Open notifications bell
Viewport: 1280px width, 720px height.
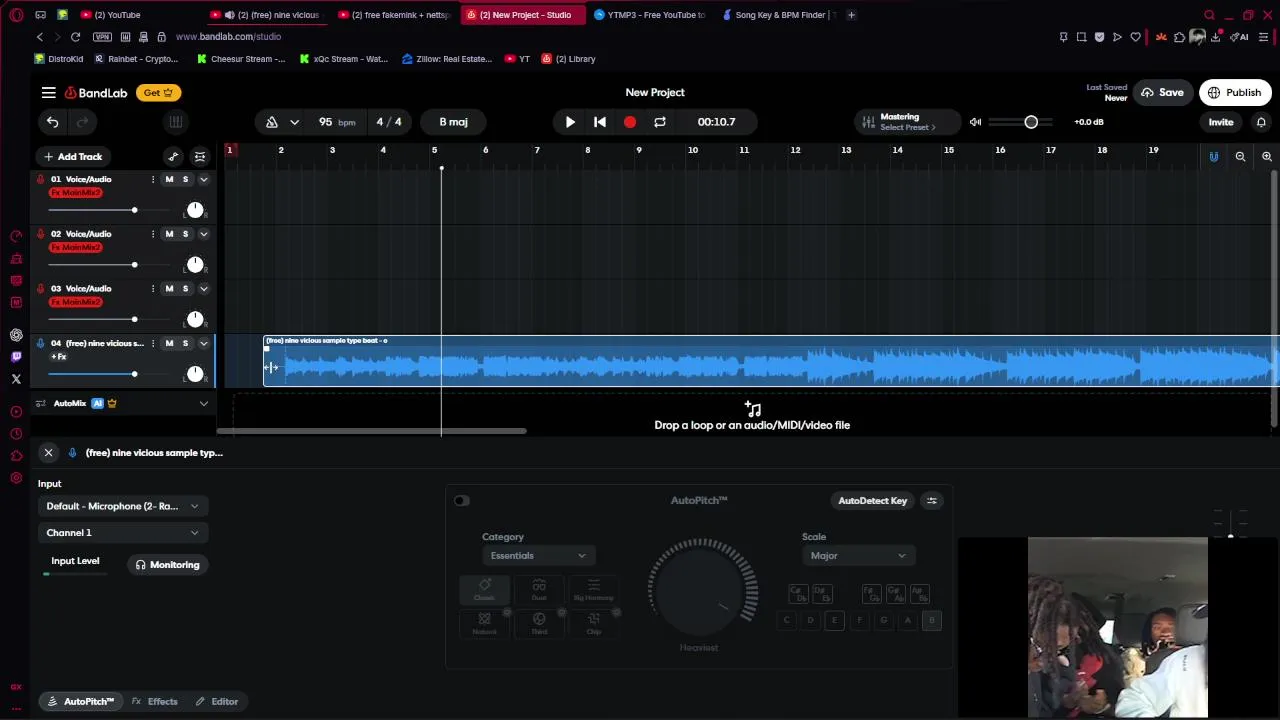pyautogui.click(x=1261, y=122)
